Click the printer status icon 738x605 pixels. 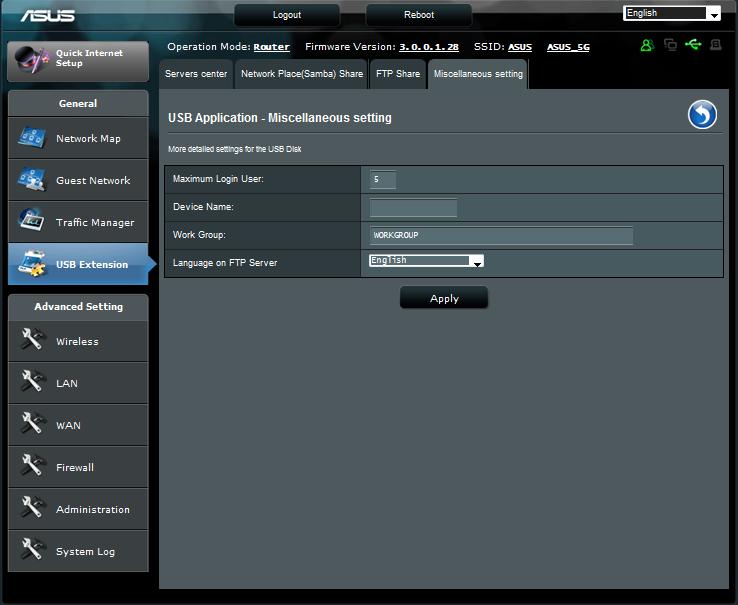(716, 45)
